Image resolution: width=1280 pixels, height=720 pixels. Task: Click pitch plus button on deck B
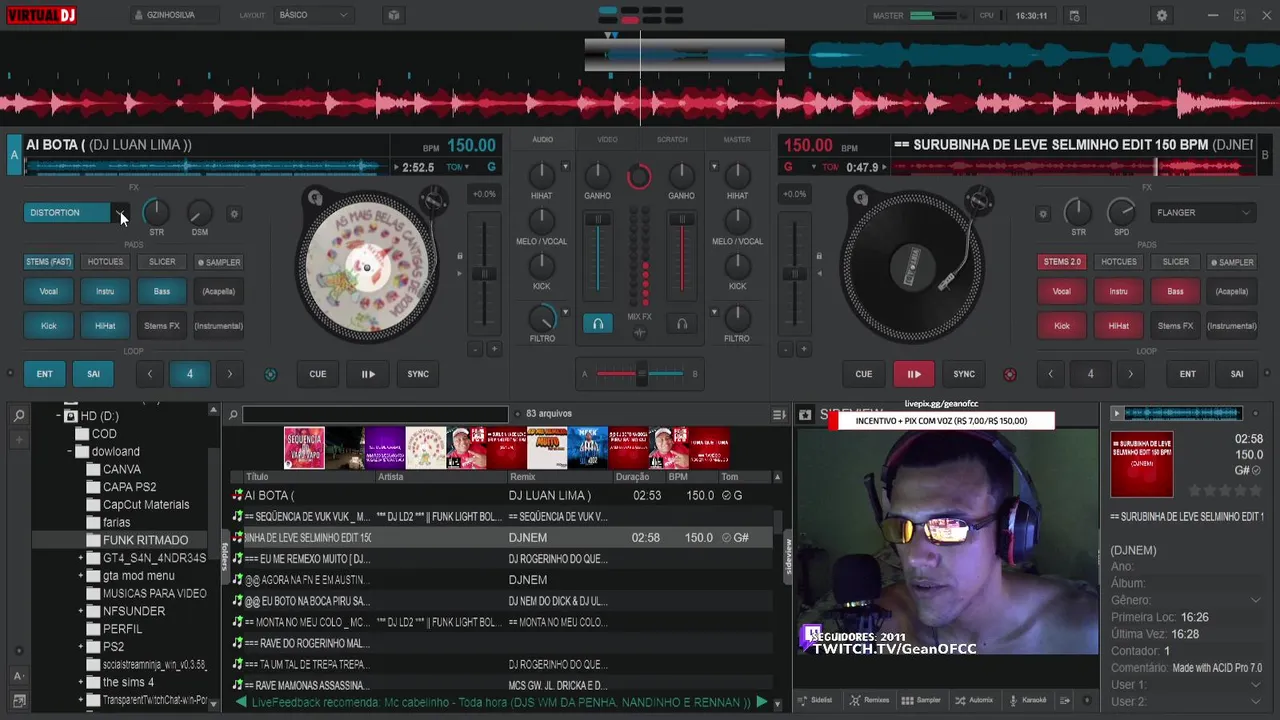point(804,349)
